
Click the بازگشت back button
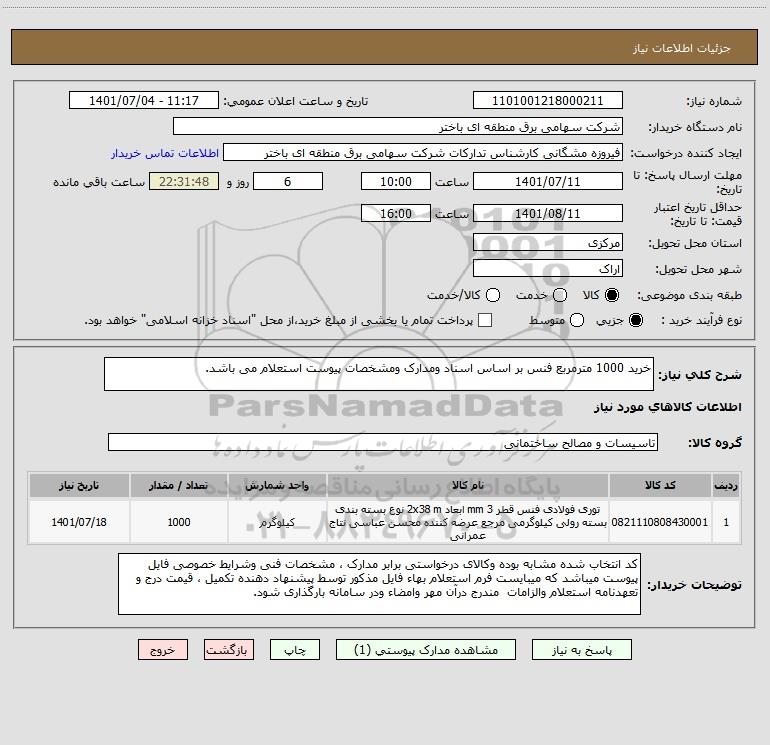(229, 650)
